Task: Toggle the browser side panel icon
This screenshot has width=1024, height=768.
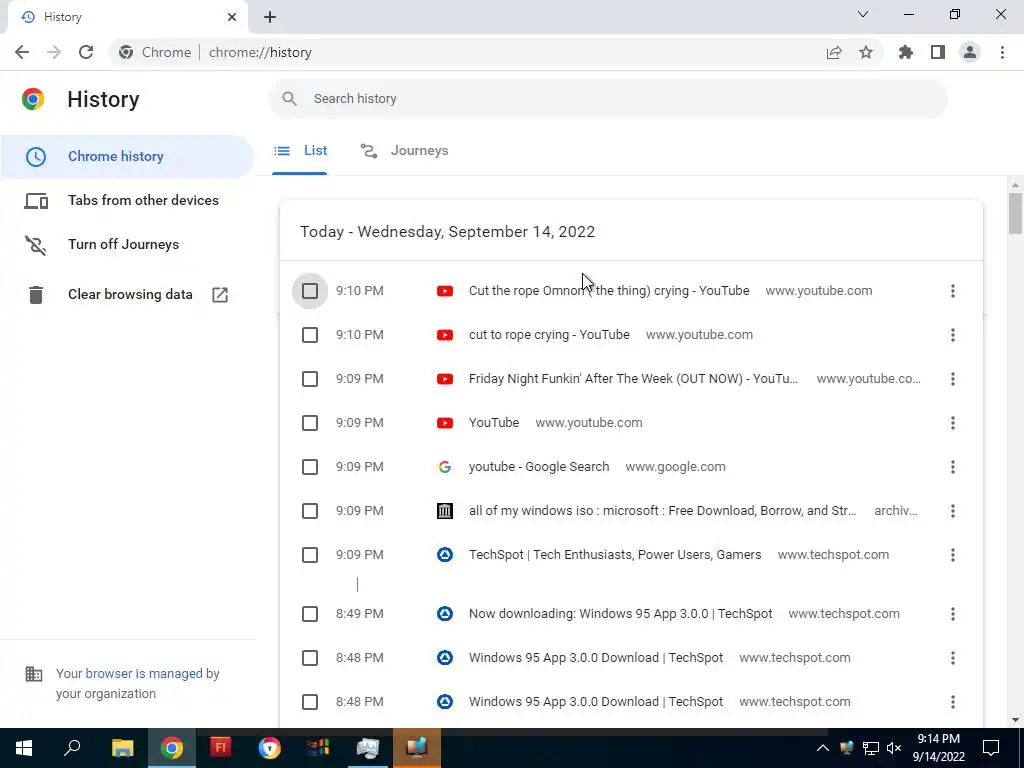Action: [x=938, y=52]
